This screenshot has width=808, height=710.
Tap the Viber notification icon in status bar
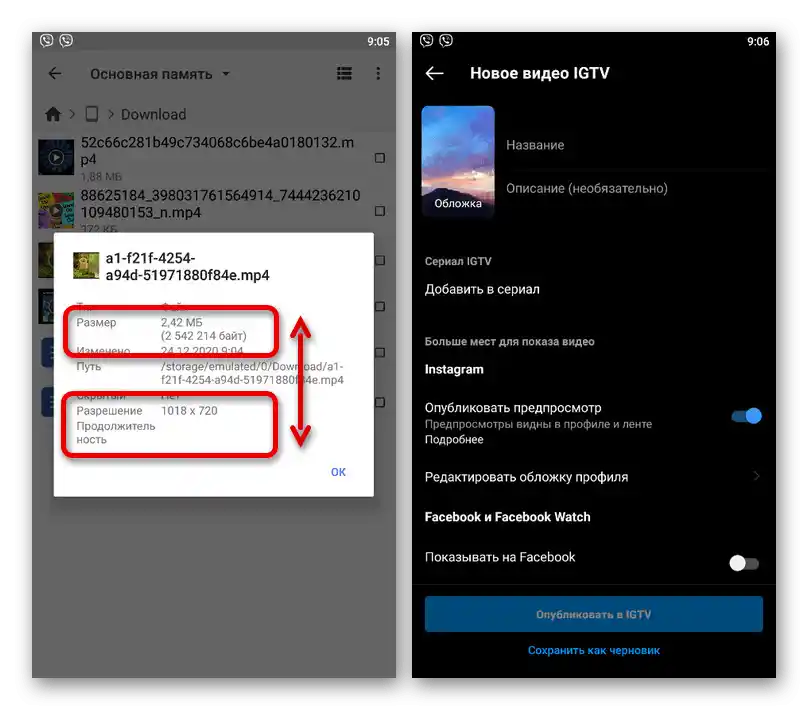47,41
